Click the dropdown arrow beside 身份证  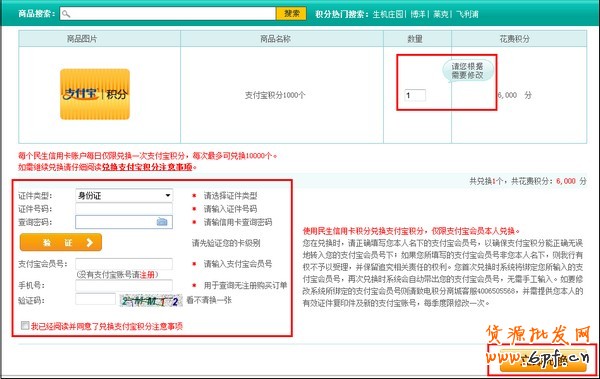(168, 196)
